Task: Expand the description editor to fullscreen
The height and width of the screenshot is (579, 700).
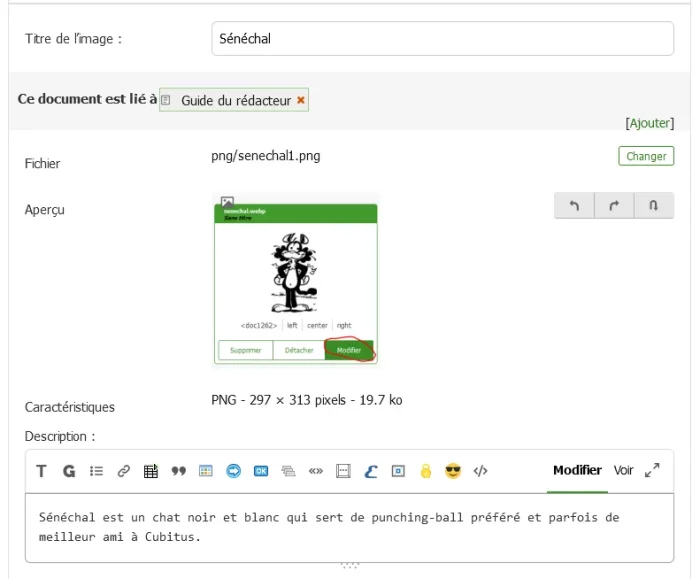Action: (x=652, y=470)
